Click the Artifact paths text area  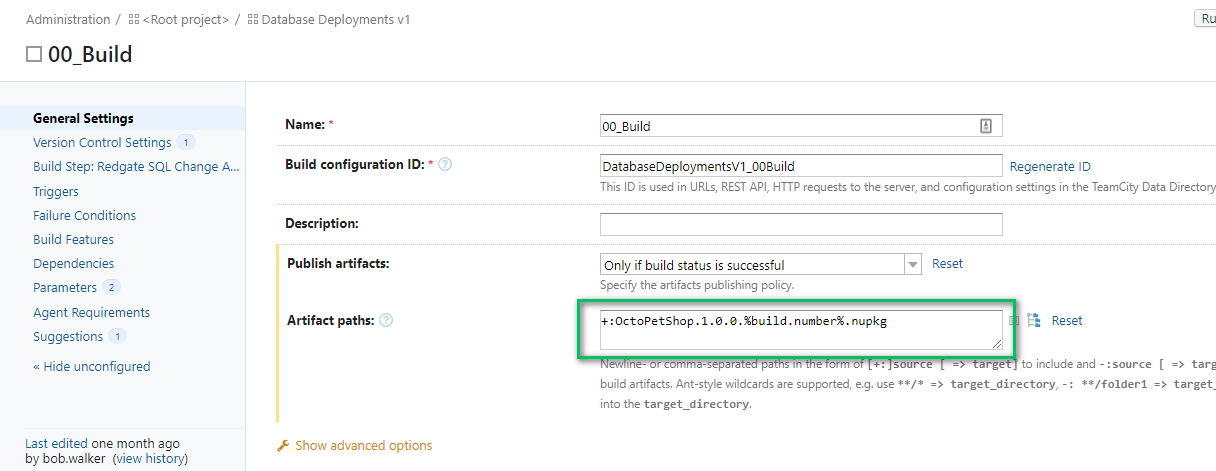(800, 329)
